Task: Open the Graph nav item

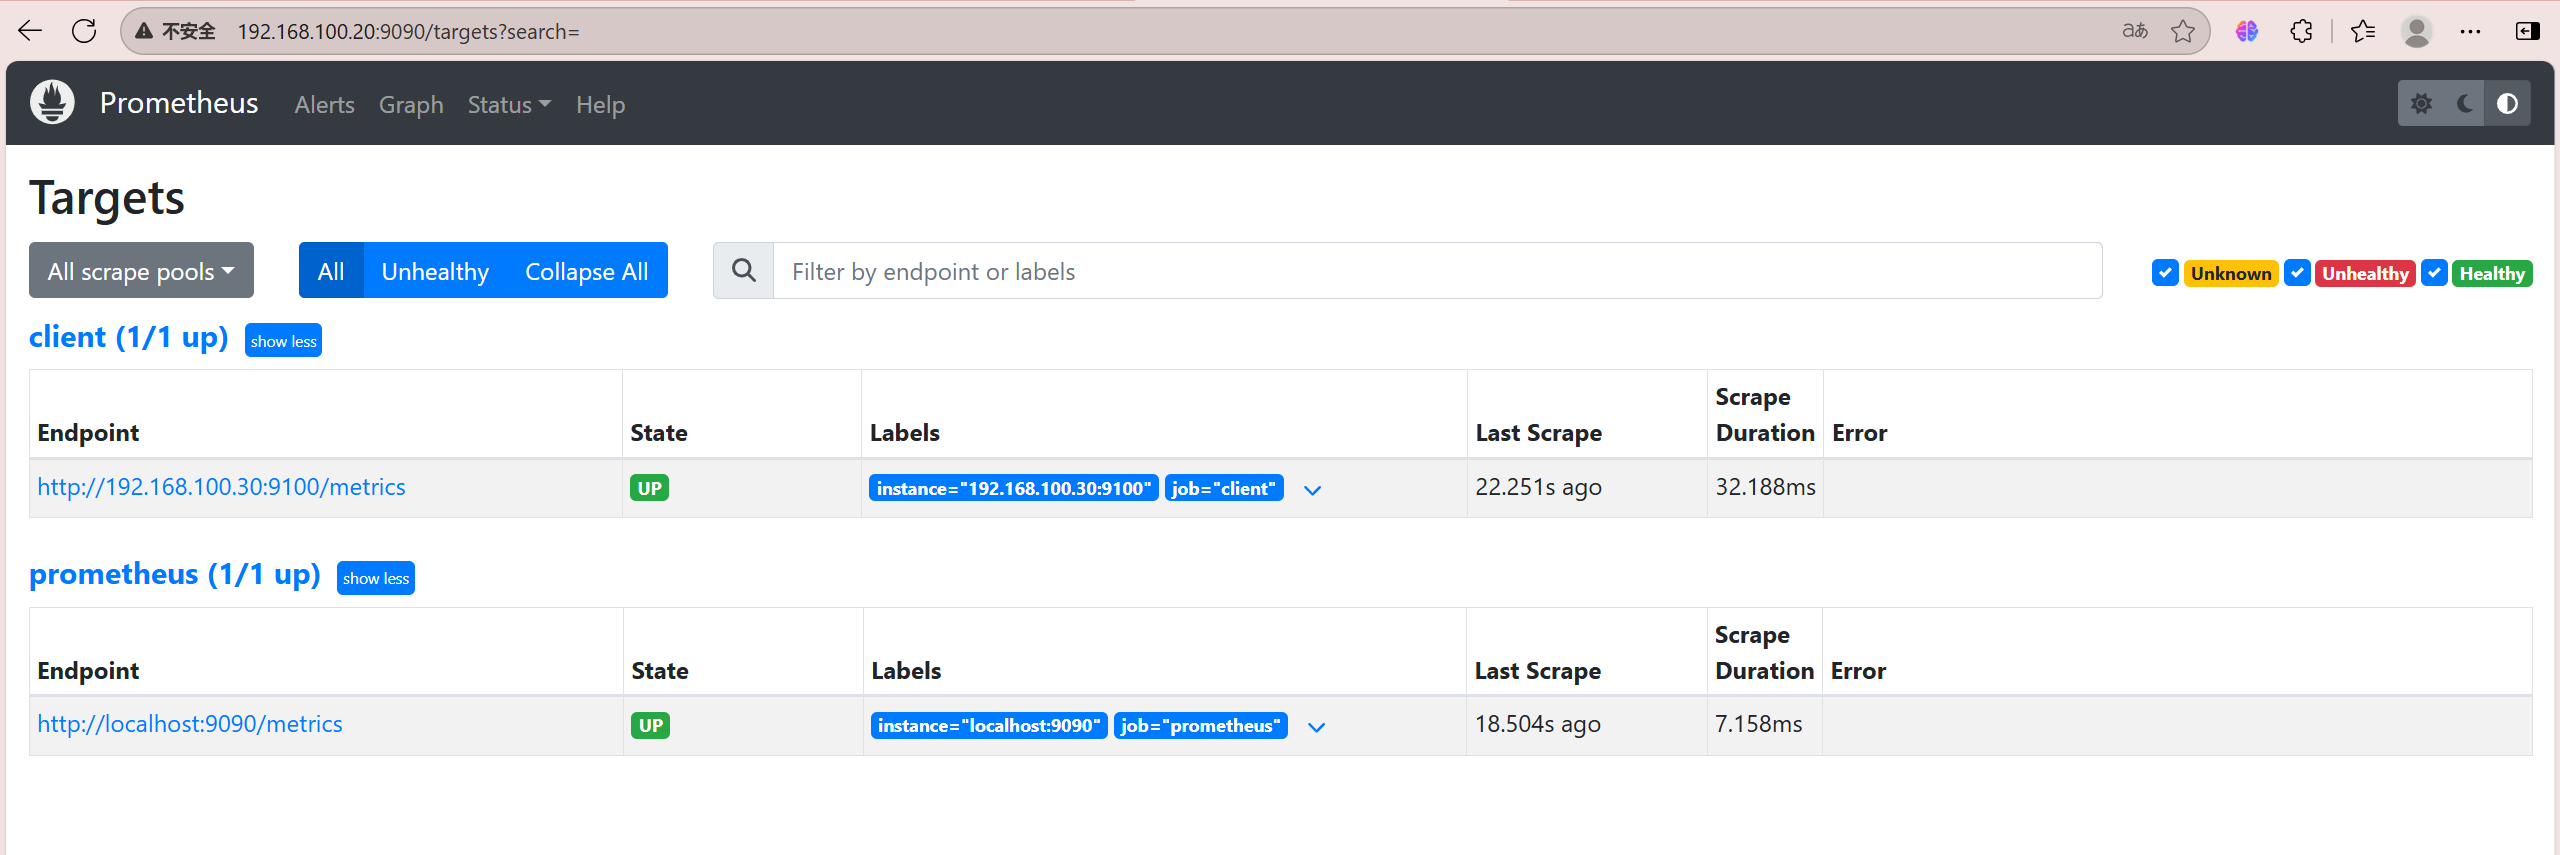Action: click(411, 104)
